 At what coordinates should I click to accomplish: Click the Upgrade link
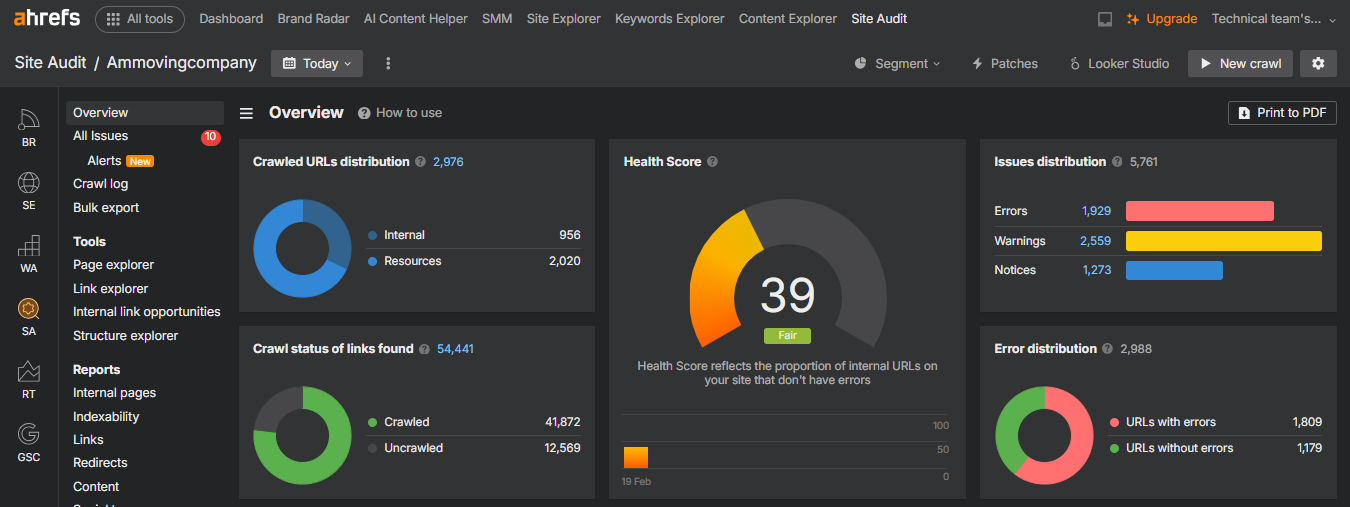(1161, 18)
